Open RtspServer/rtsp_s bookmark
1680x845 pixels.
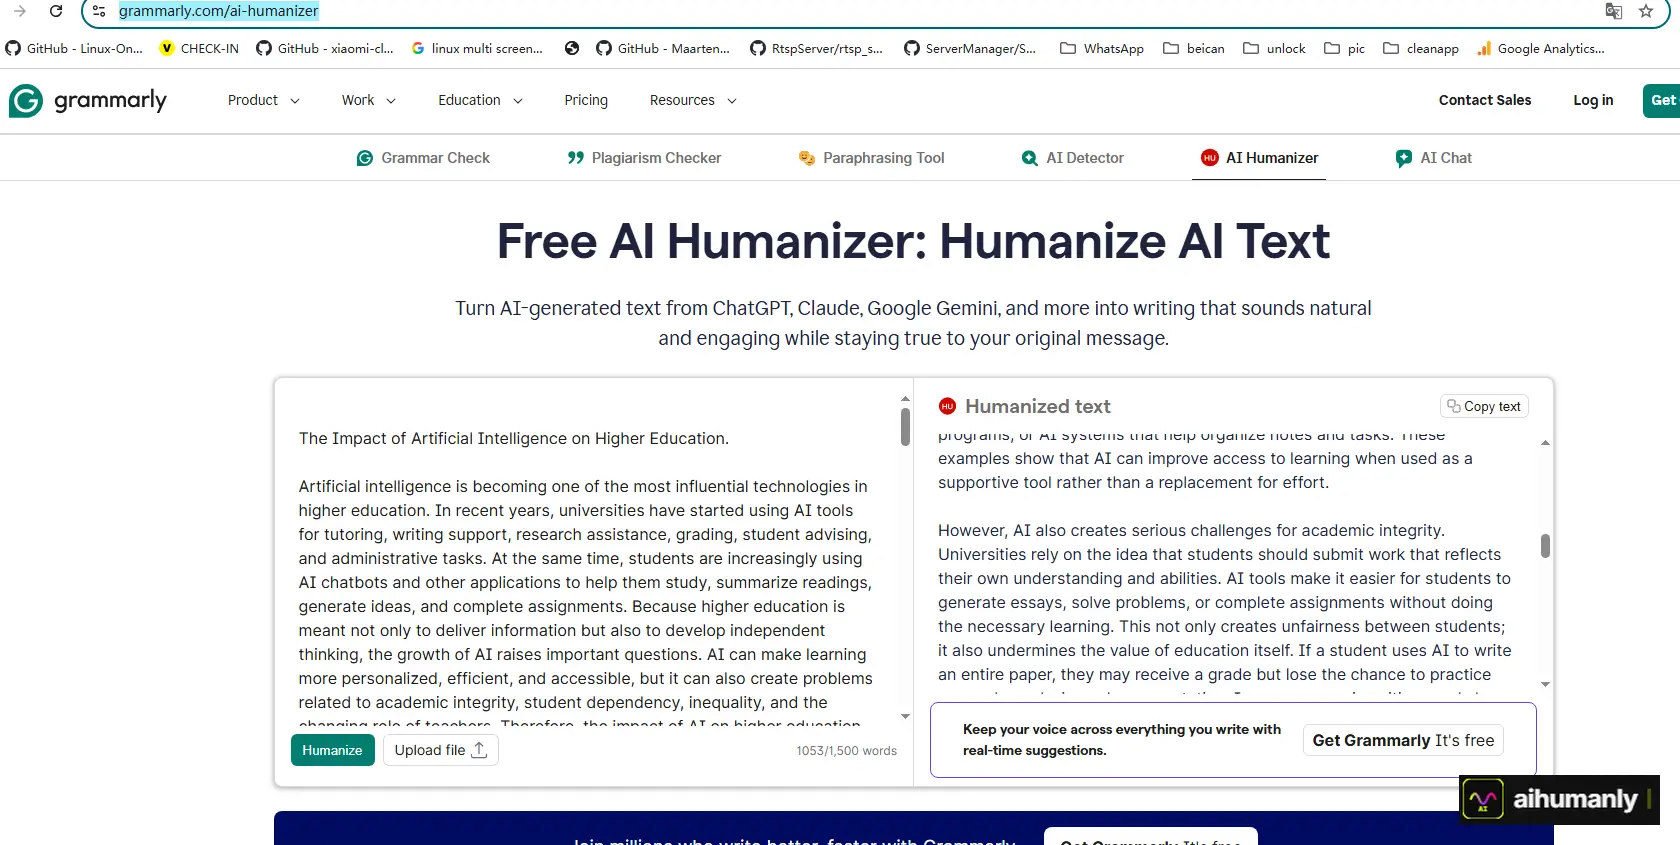coord(817,48)
